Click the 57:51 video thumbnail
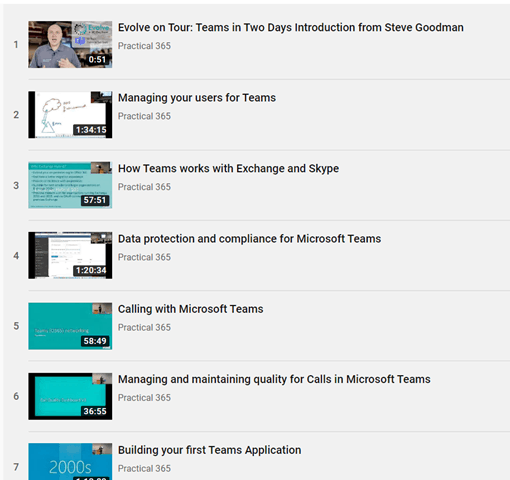This screenshot has height=480, width=510. (70, 185)
